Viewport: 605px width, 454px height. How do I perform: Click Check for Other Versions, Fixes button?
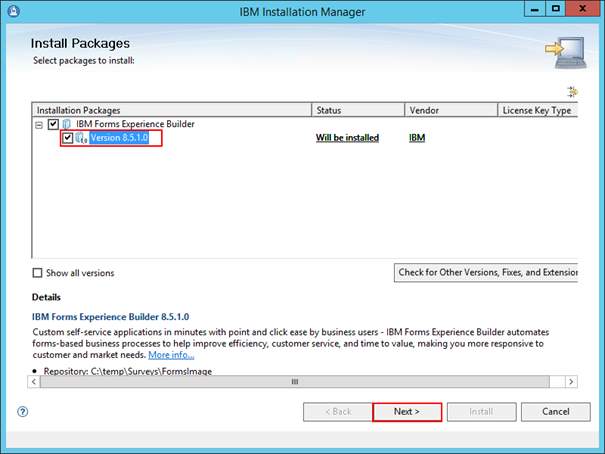point(488,272)
